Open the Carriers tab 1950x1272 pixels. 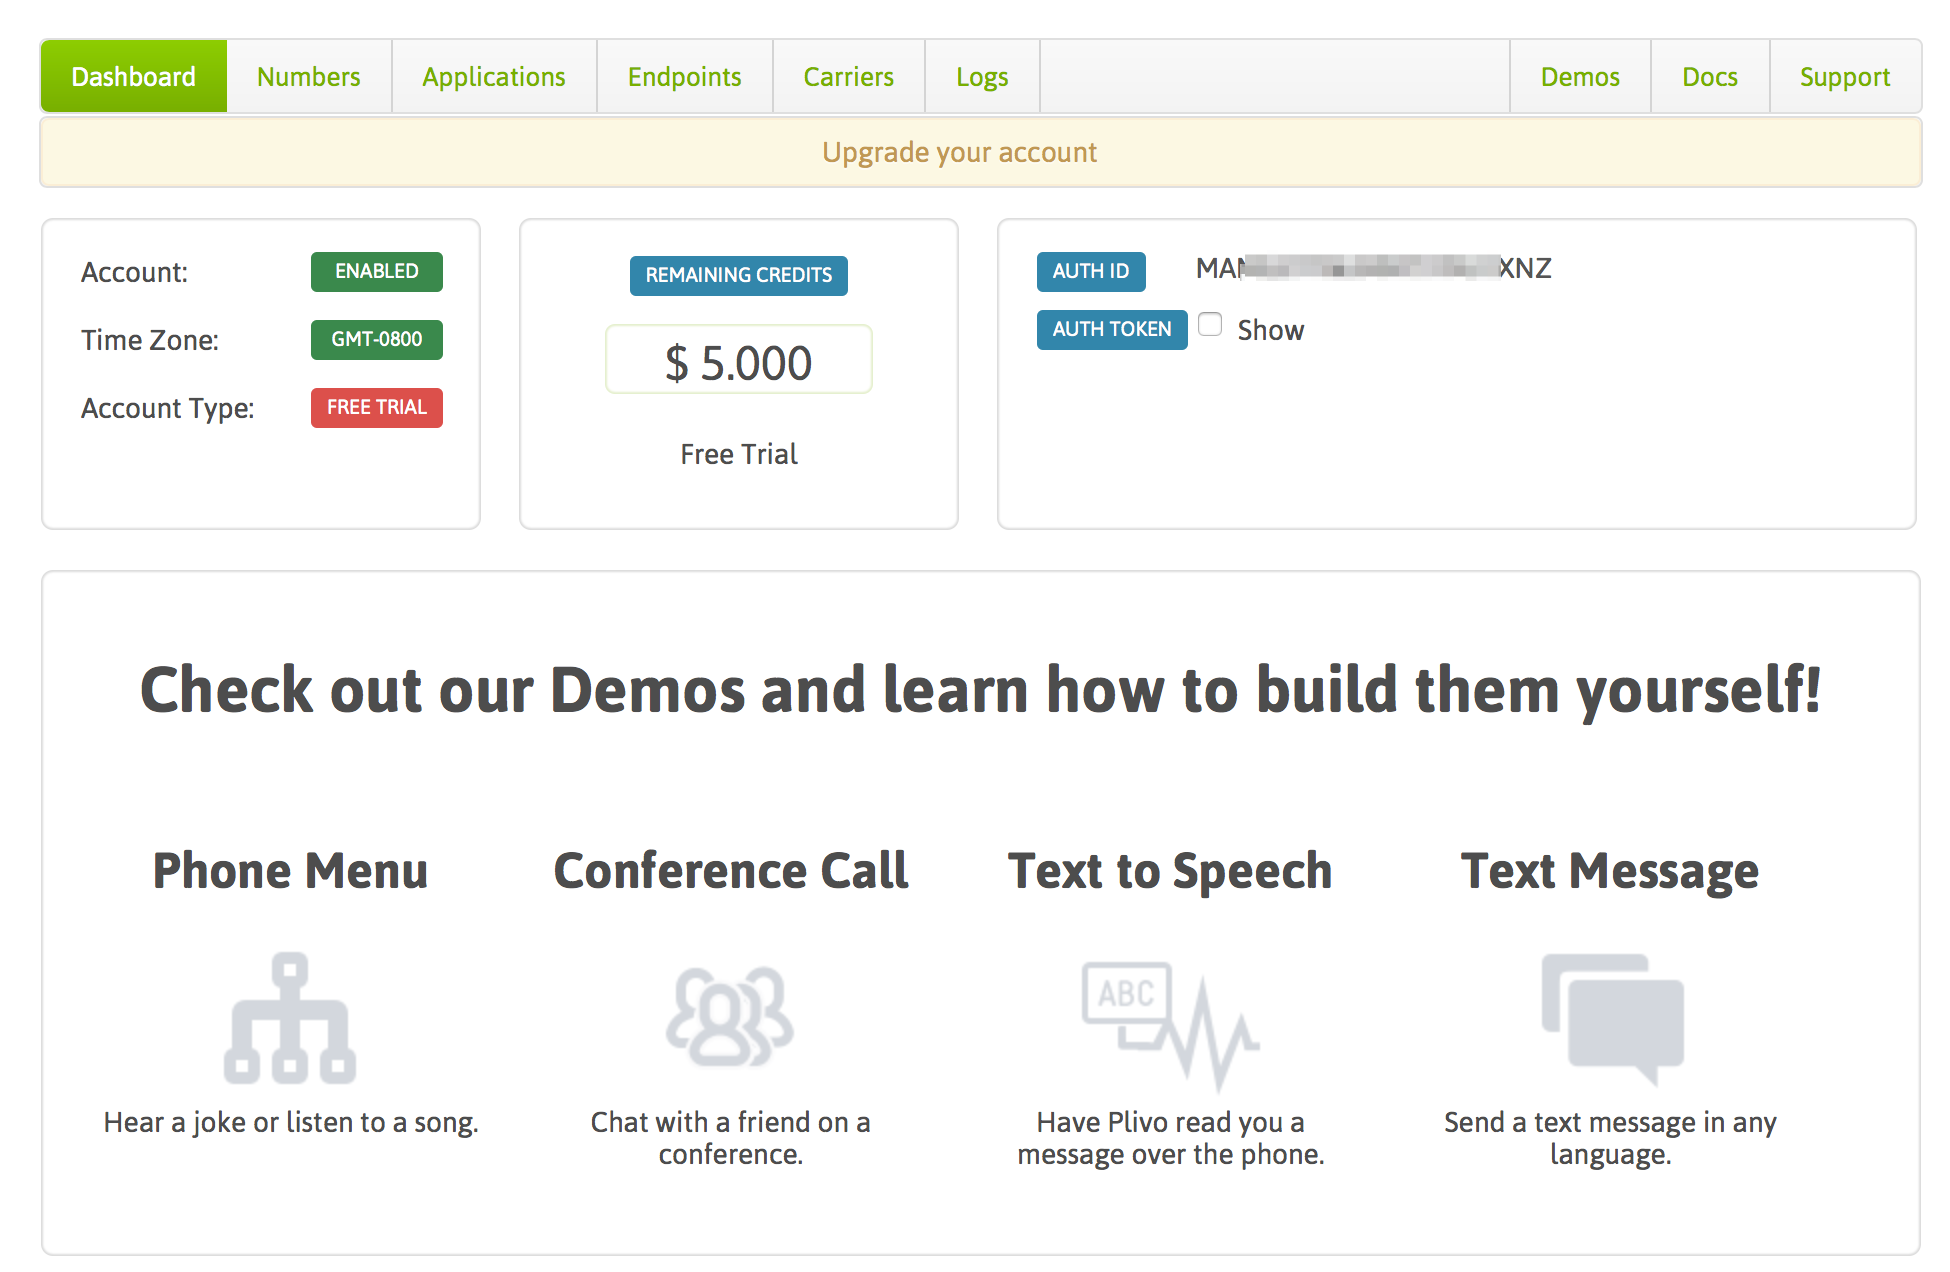click(848, 77)
